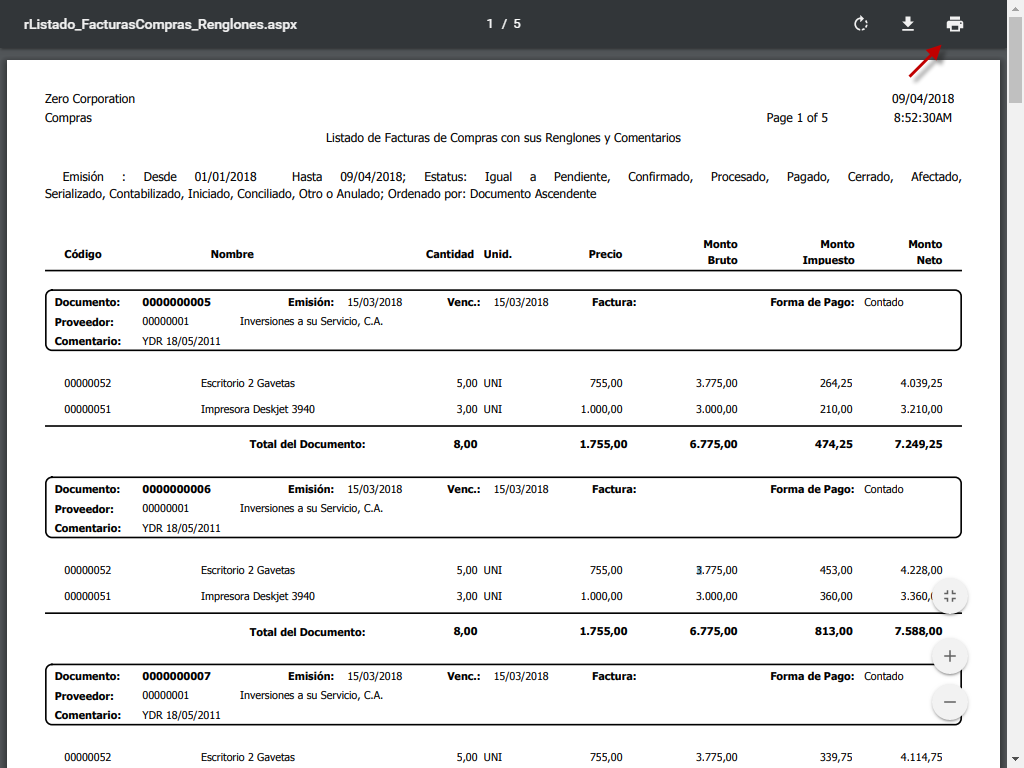Click the Page 1 of 5 label

coord(797,118)
